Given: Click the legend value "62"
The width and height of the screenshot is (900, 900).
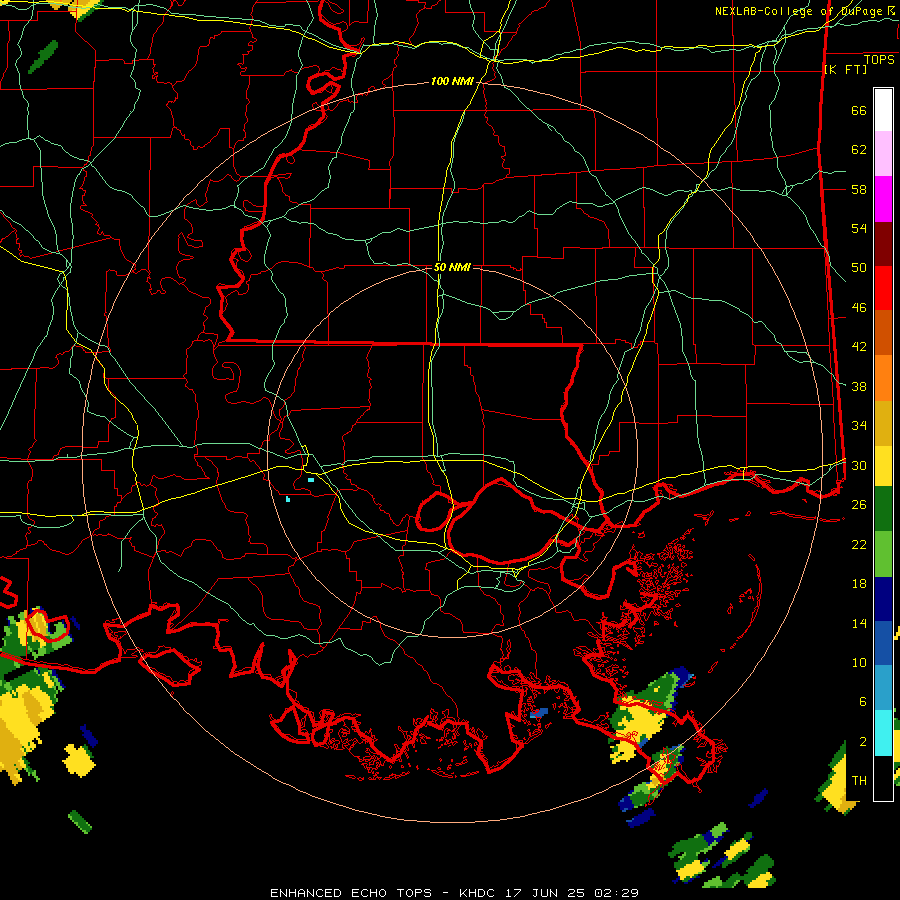Looking at the screenshot, I should [859, 150].
